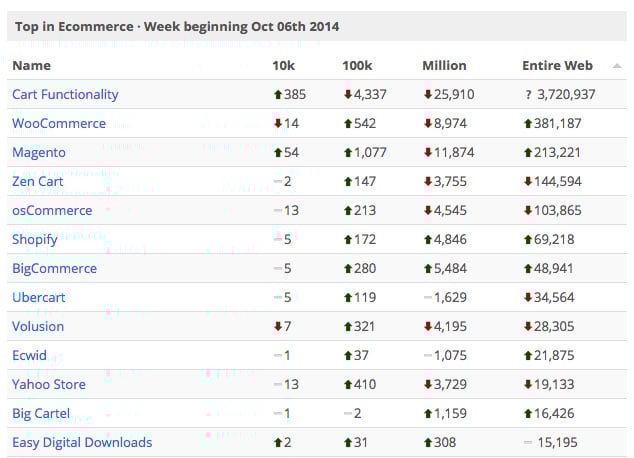Click the down arrow beside 3,729
The height and width of the screenshot is (458, 634).
click(428, 384)
